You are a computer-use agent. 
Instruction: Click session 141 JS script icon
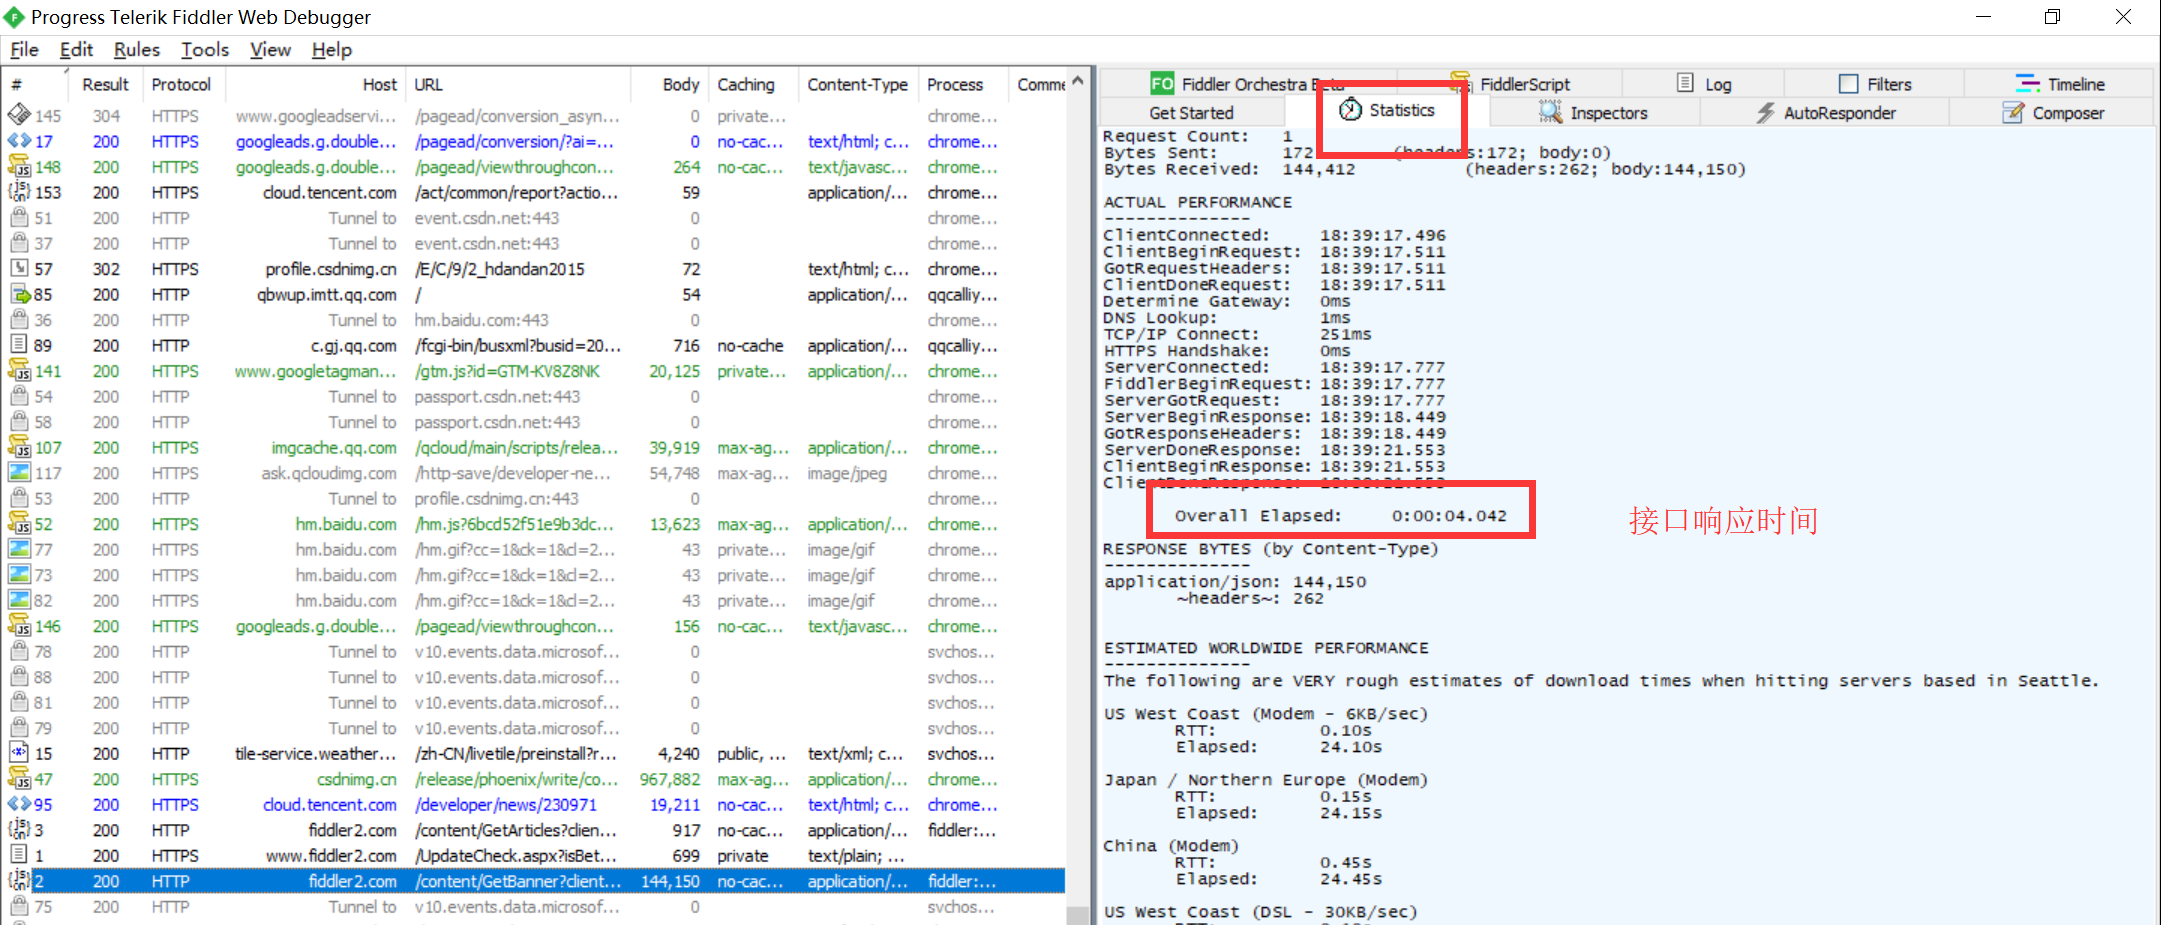pyautogui.click(x=19, y=370)
